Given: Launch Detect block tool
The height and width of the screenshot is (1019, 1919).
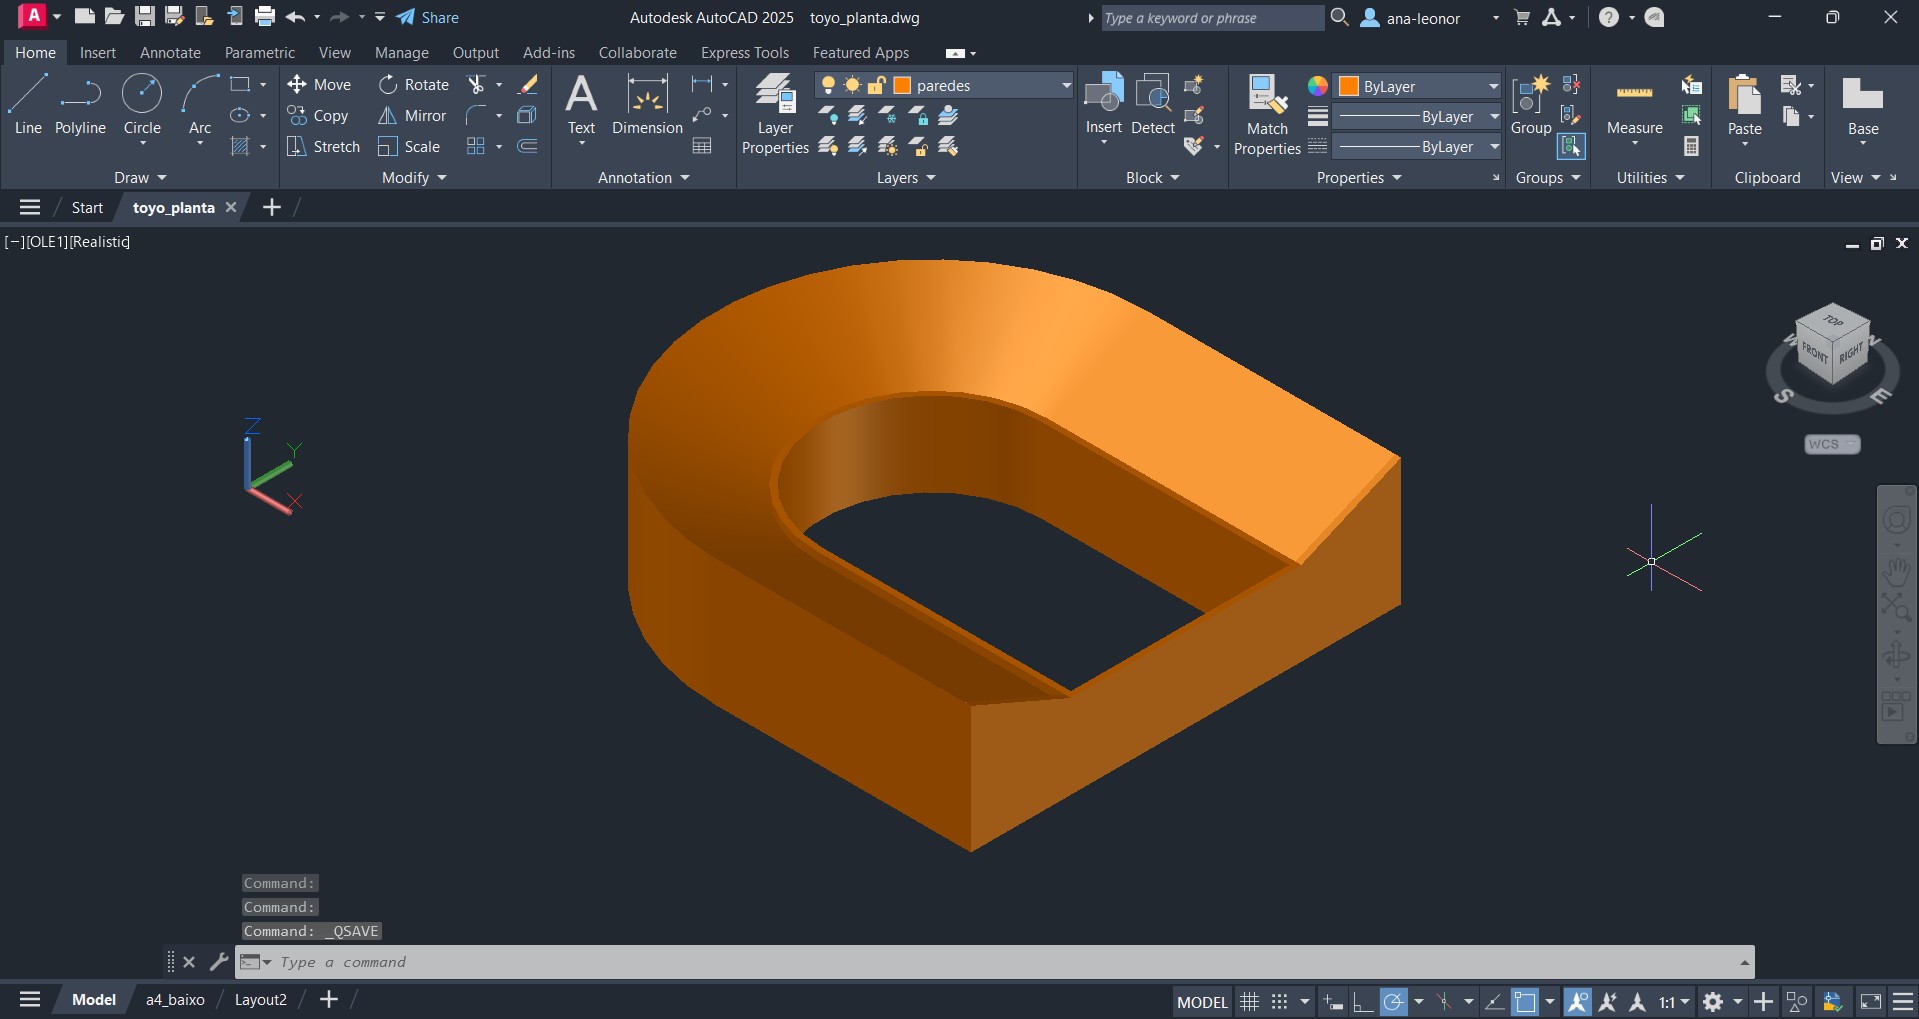Looking at the screenshot, I should click(1153, 104).
